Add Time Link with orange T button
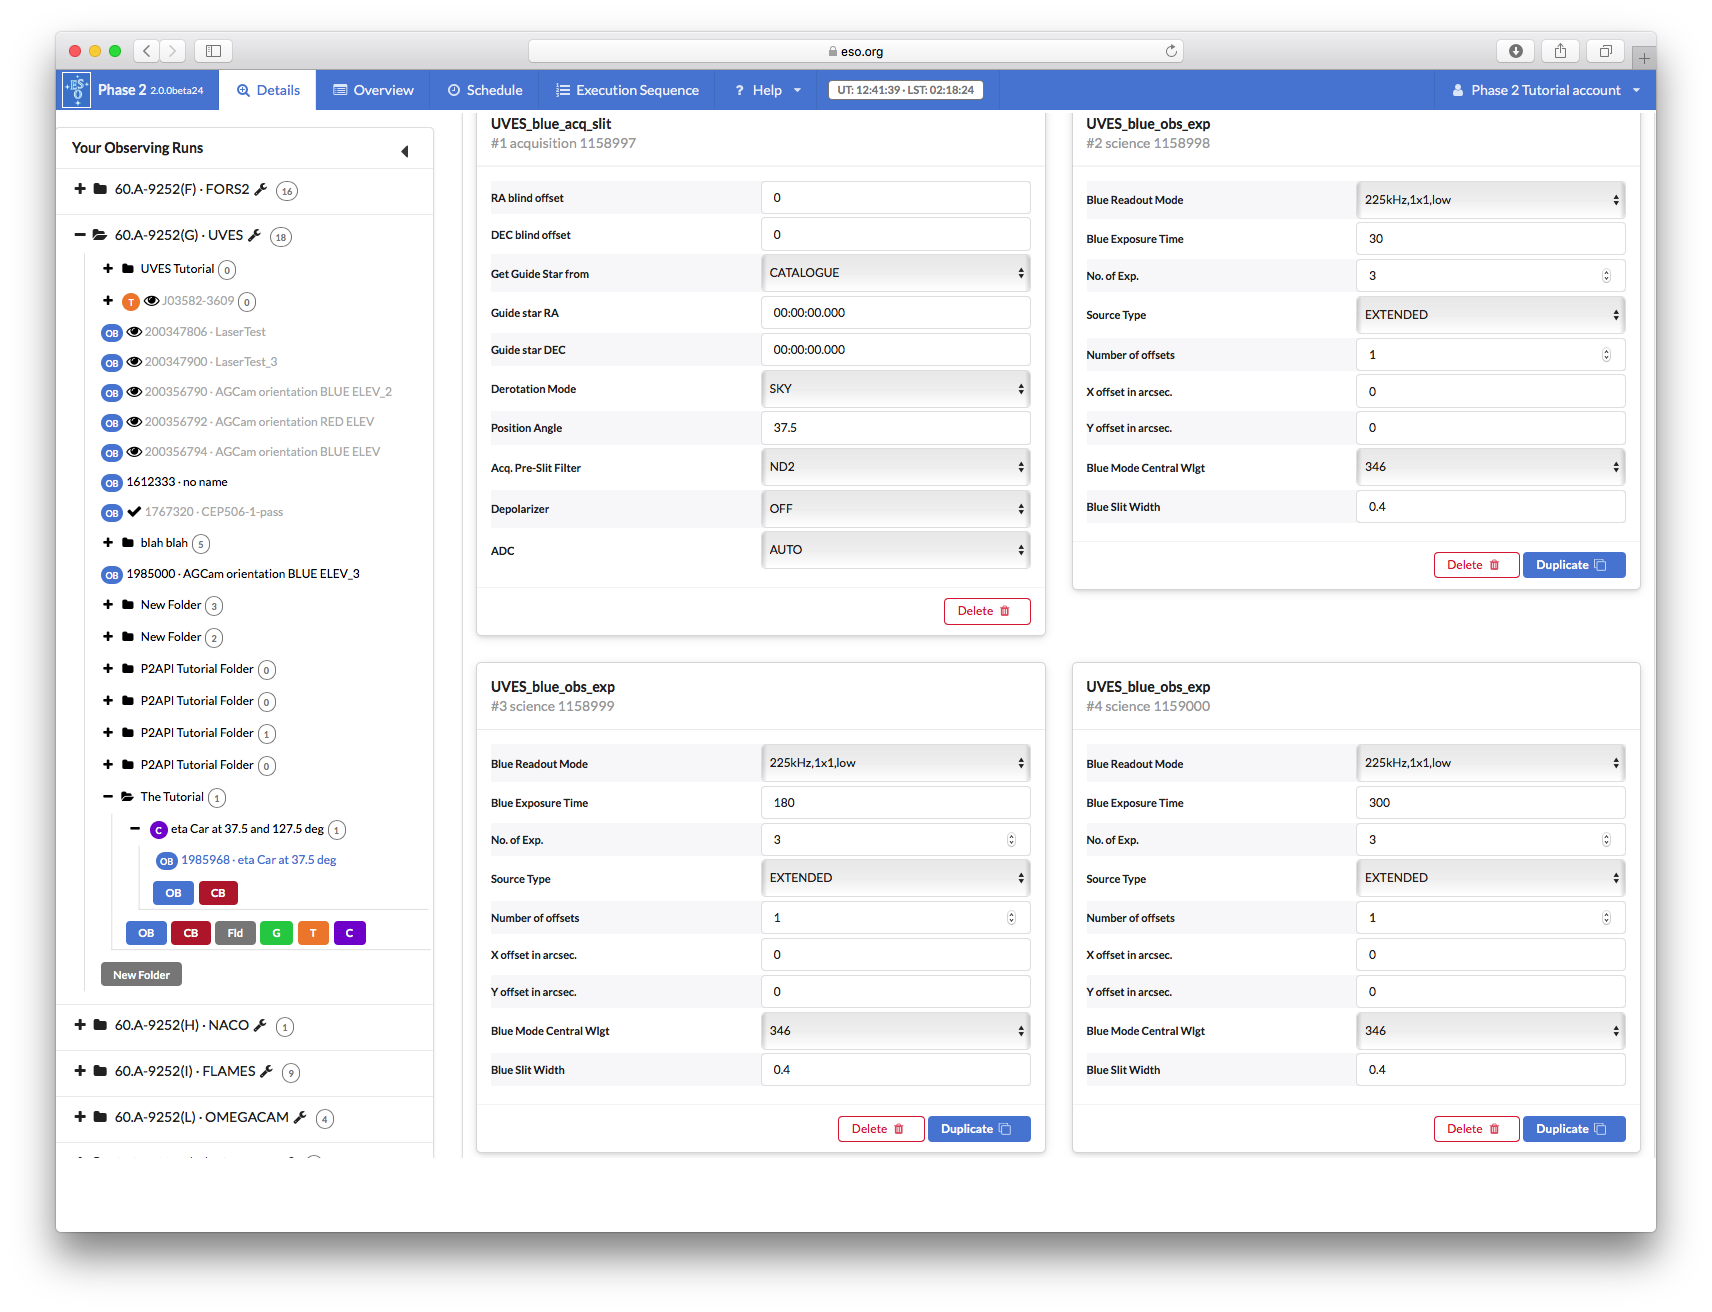This screenshot has width=1712, height=1312. (x=313, y=933)
